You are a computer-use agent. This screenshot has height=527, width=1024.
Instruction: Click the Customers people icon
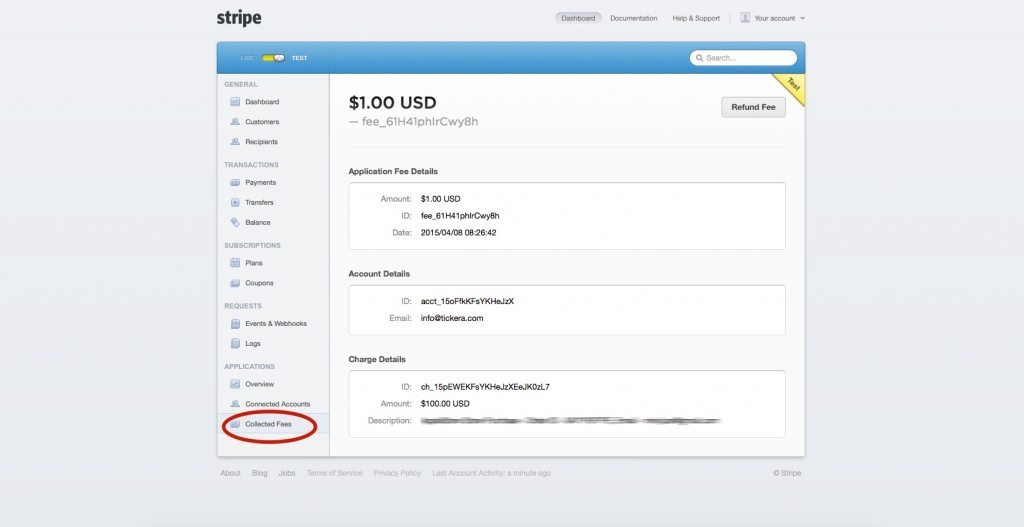coord(235,121)
